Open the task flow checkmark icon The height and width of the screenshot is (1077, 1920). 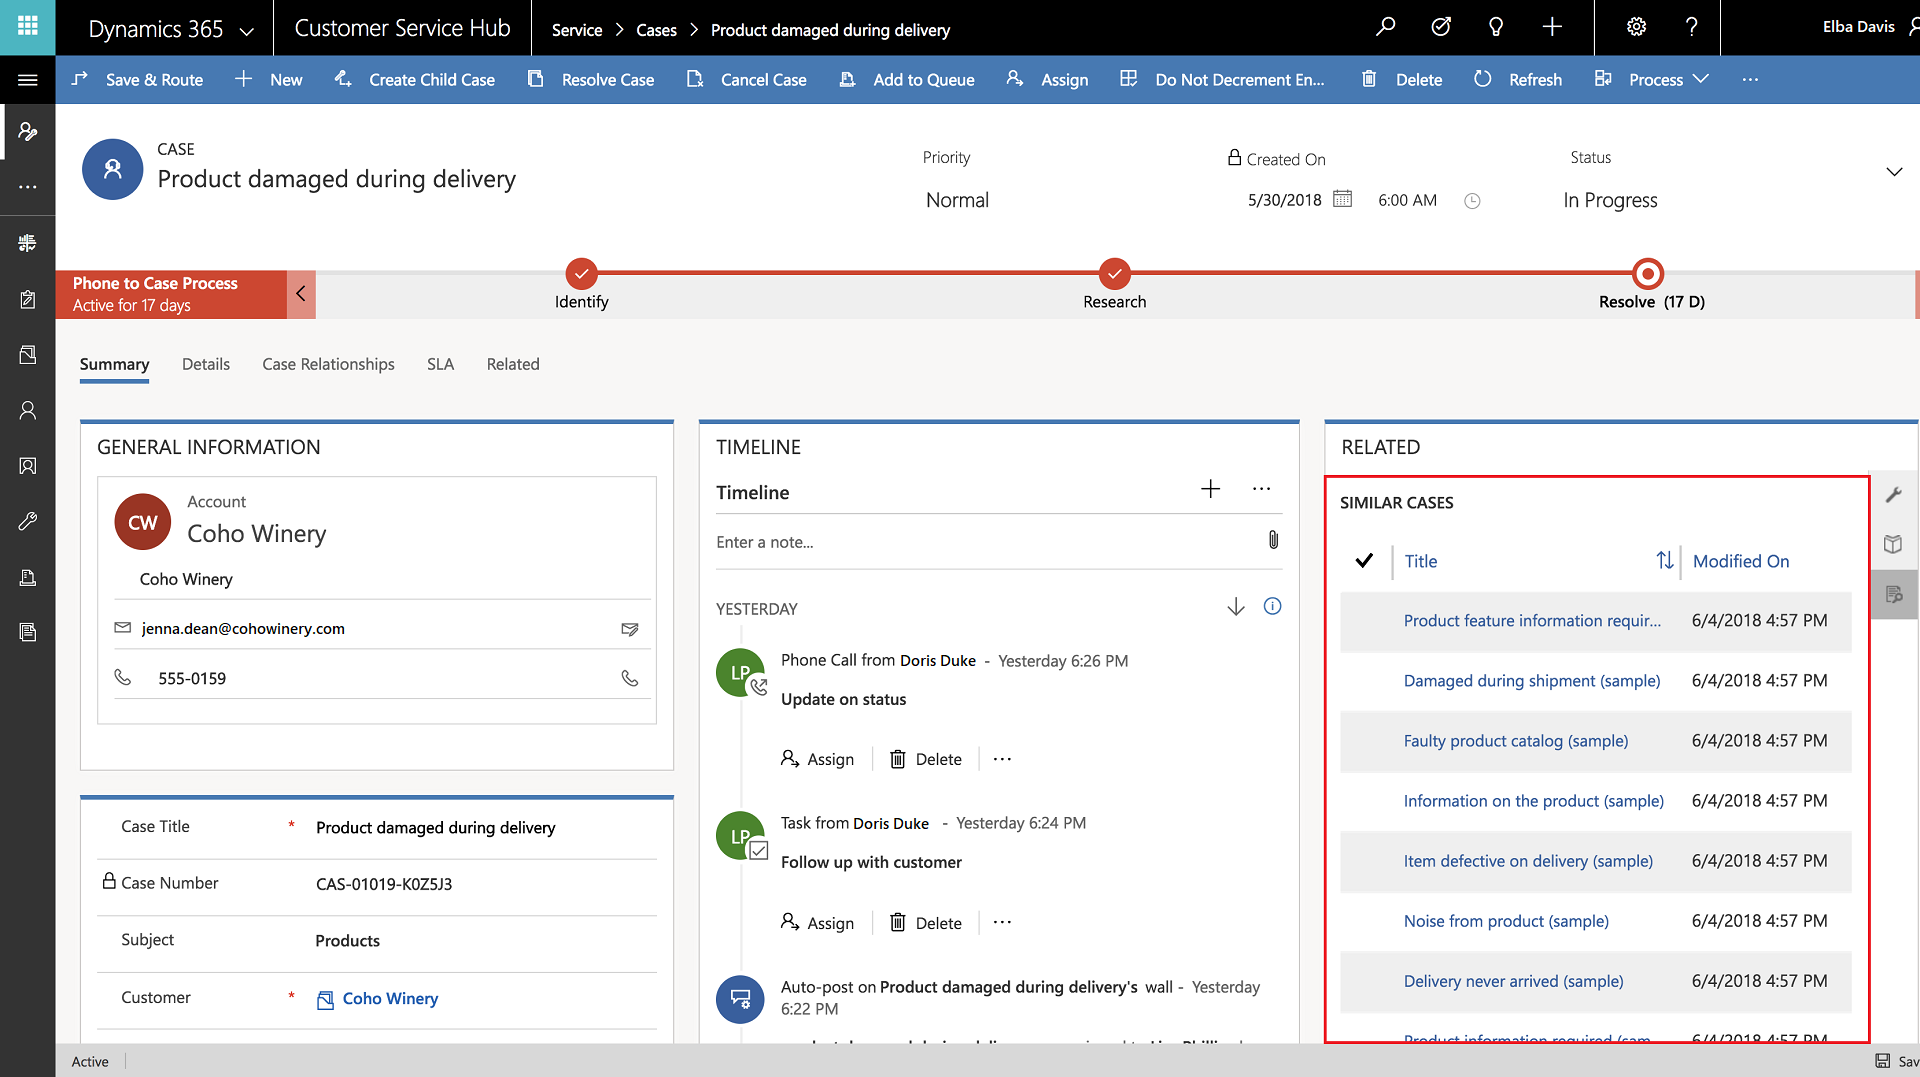[1441, 27]
